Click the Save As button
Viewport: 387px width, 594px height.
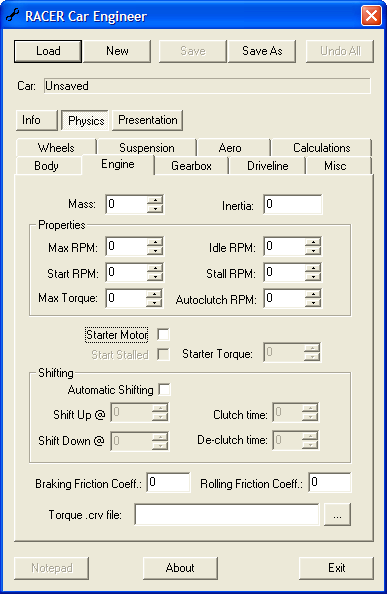(x=262, y=51)
